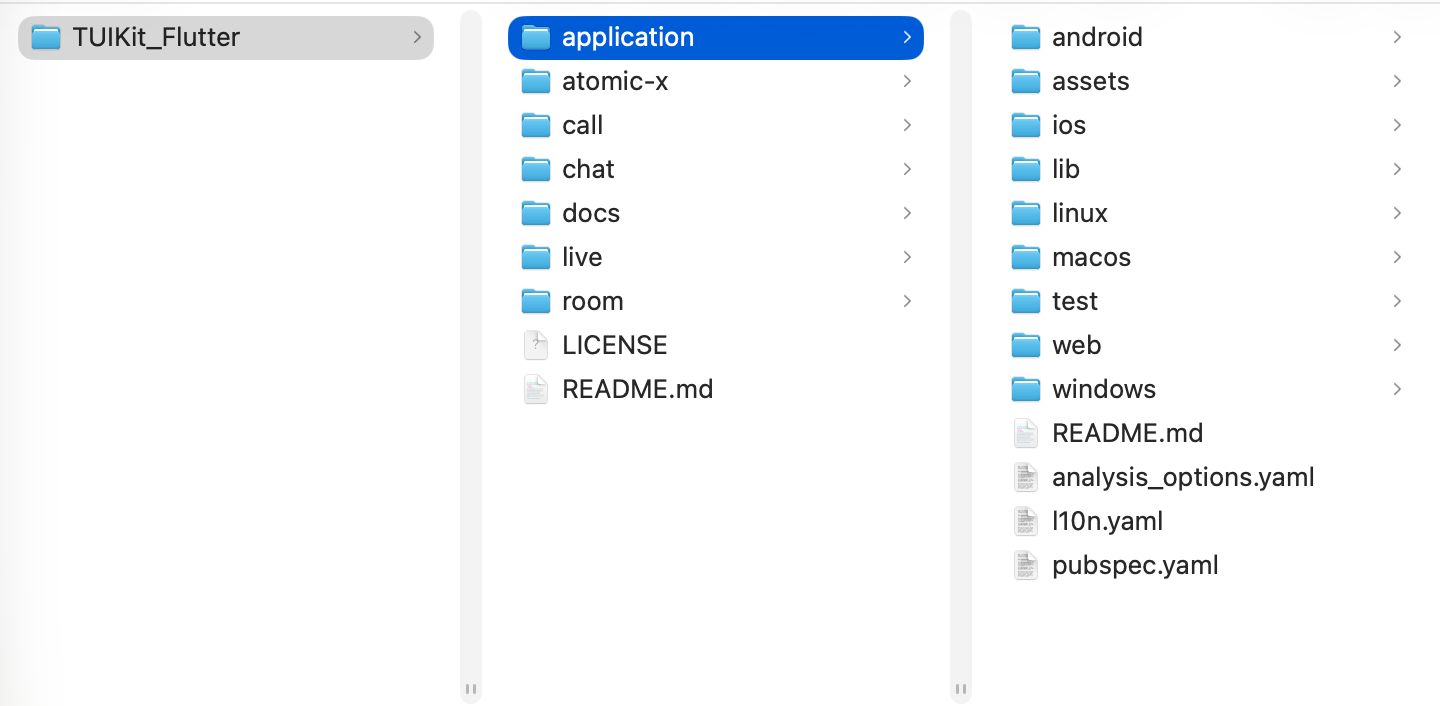This screenshot has height=706, width=1440.
Task: Expand the test folder chevron
Action: [1397, 302]
